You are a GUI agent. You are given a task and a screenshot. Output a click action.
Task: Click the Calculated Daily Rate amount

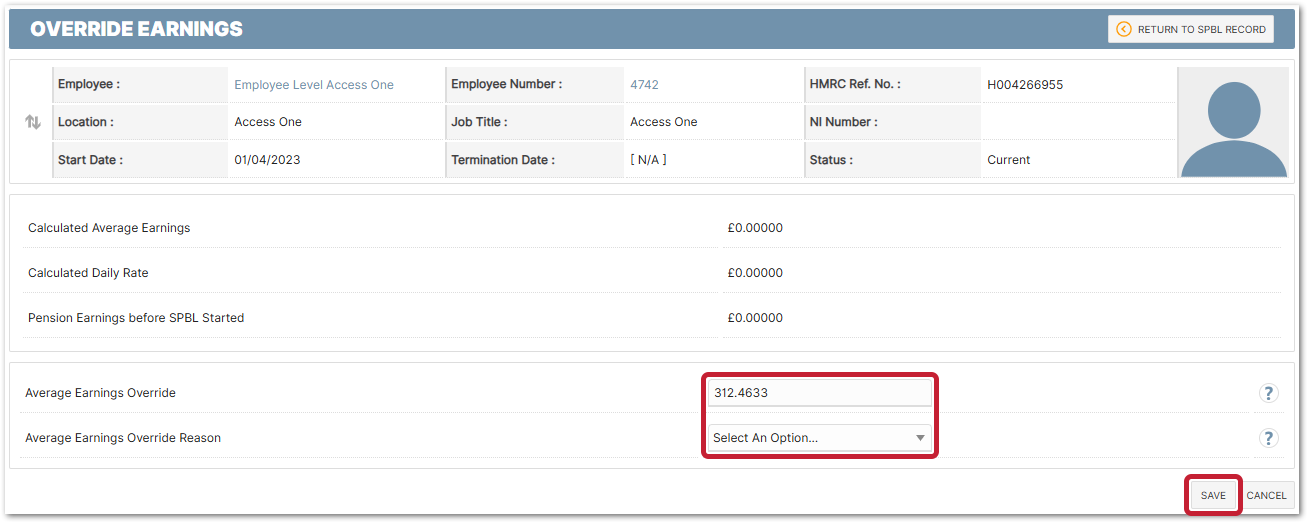coord(755,273)
